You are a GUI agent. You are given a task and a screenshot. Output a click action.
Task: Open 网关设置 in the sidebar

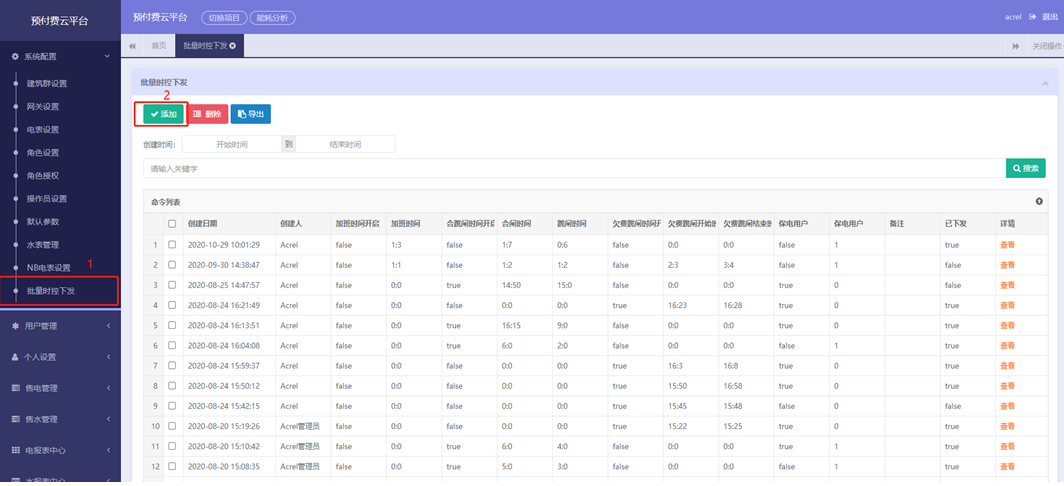click(x=43, y=107)
